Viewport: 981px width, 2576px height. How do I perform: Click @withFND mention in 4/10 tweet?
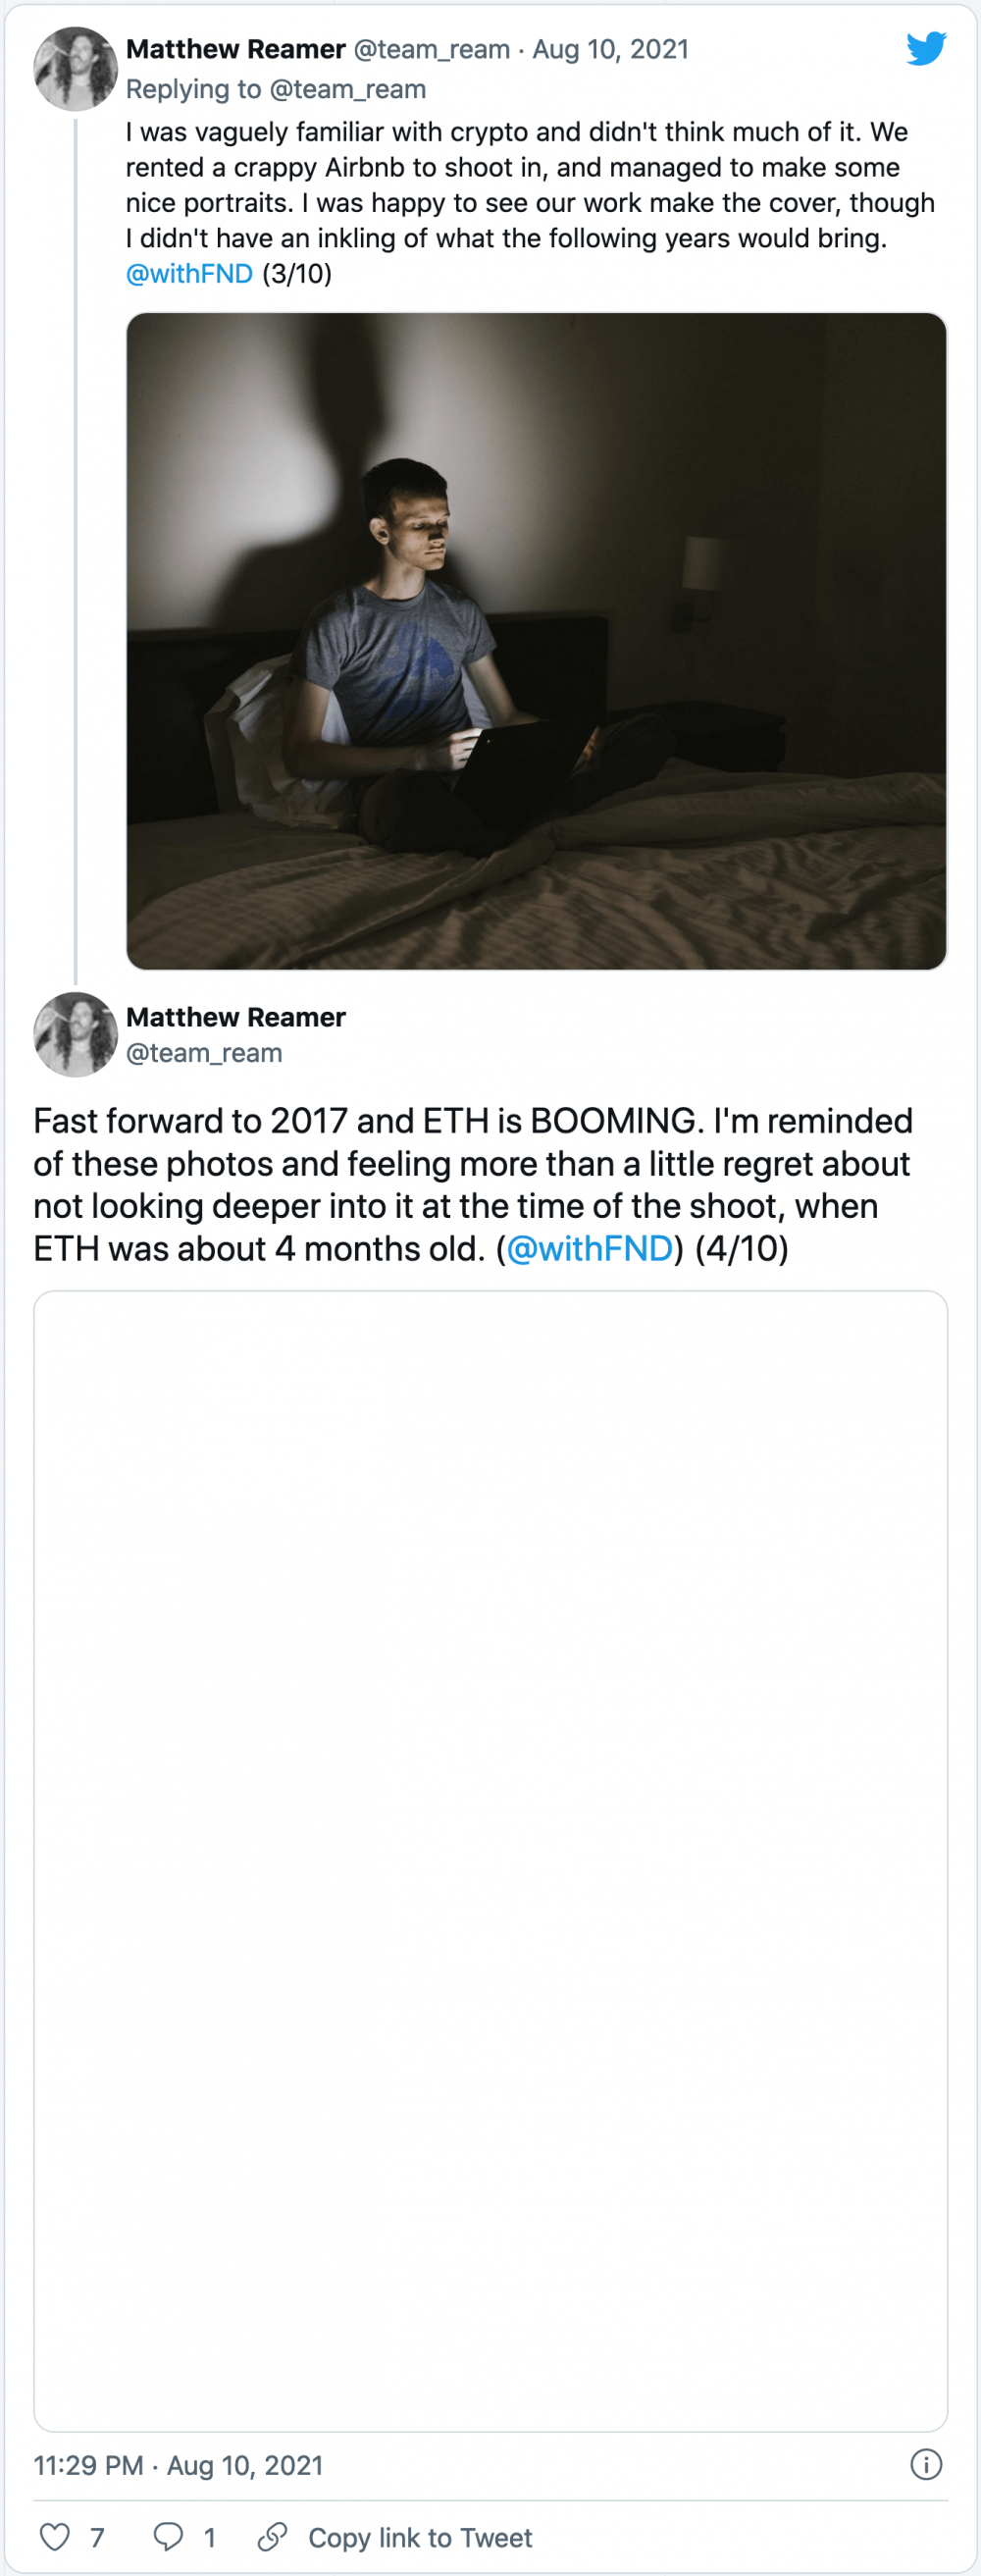click(x=590, y=1248)
